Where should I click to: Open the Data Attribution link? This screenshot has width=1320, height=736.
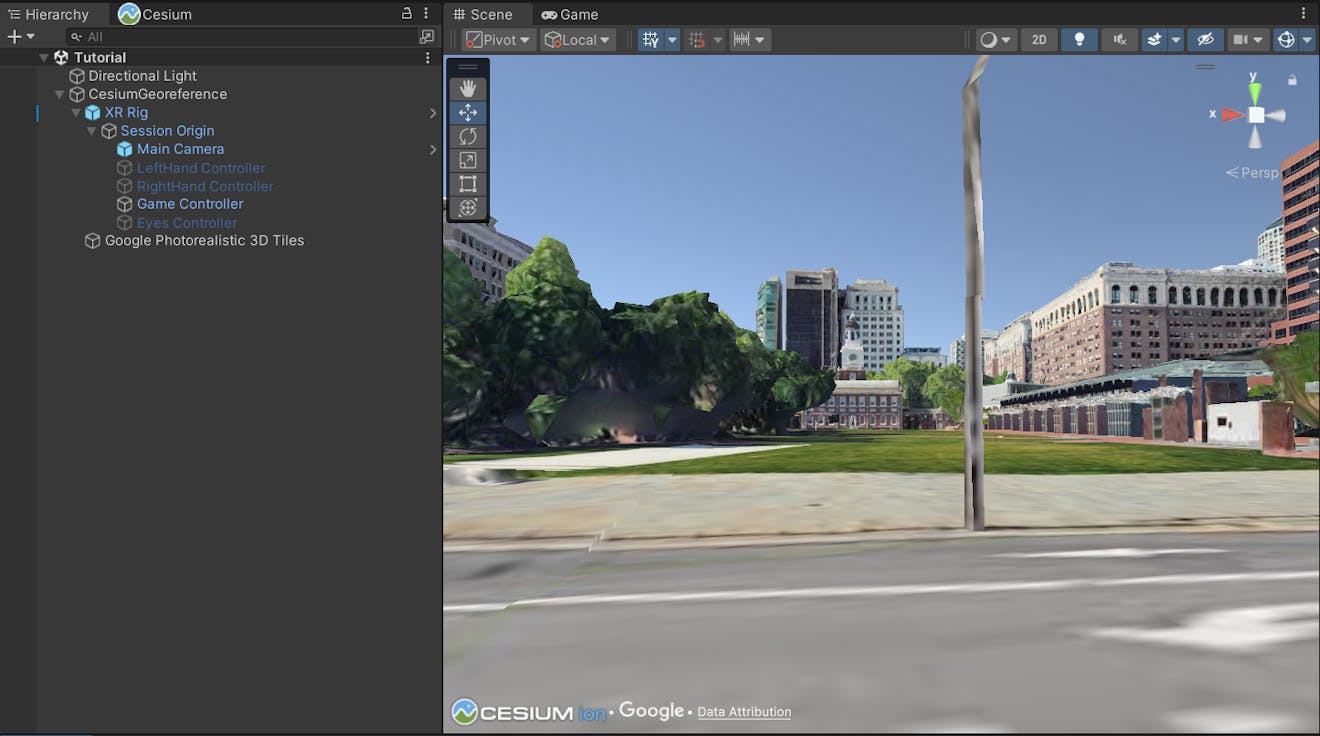pyautogui.click(x=743, y=711)
